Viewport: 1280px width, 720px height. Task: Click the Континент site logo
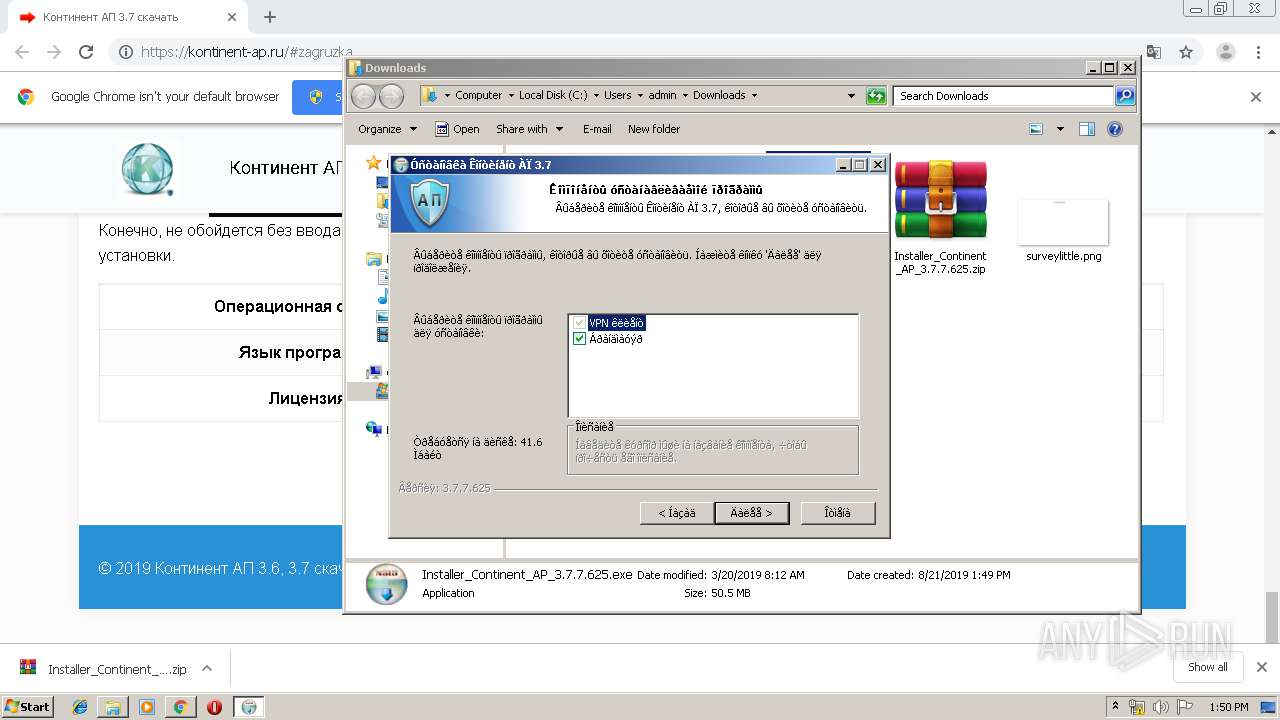(x=147, y=167)
